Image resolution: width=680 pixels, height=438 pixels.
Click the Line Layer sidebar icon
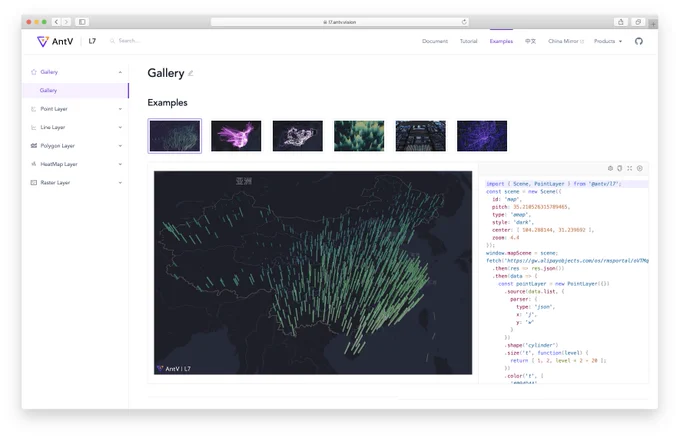34,127
